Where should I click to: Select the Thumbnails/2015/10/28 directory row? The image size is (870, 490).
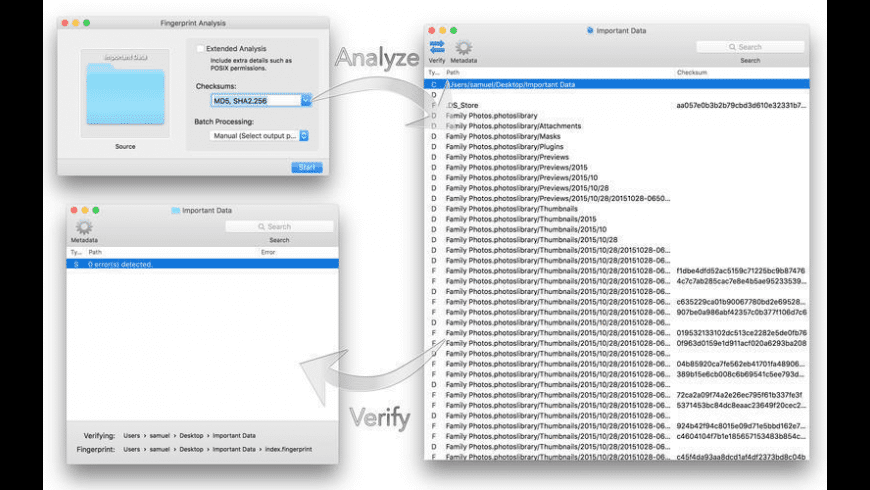point(616,240)
